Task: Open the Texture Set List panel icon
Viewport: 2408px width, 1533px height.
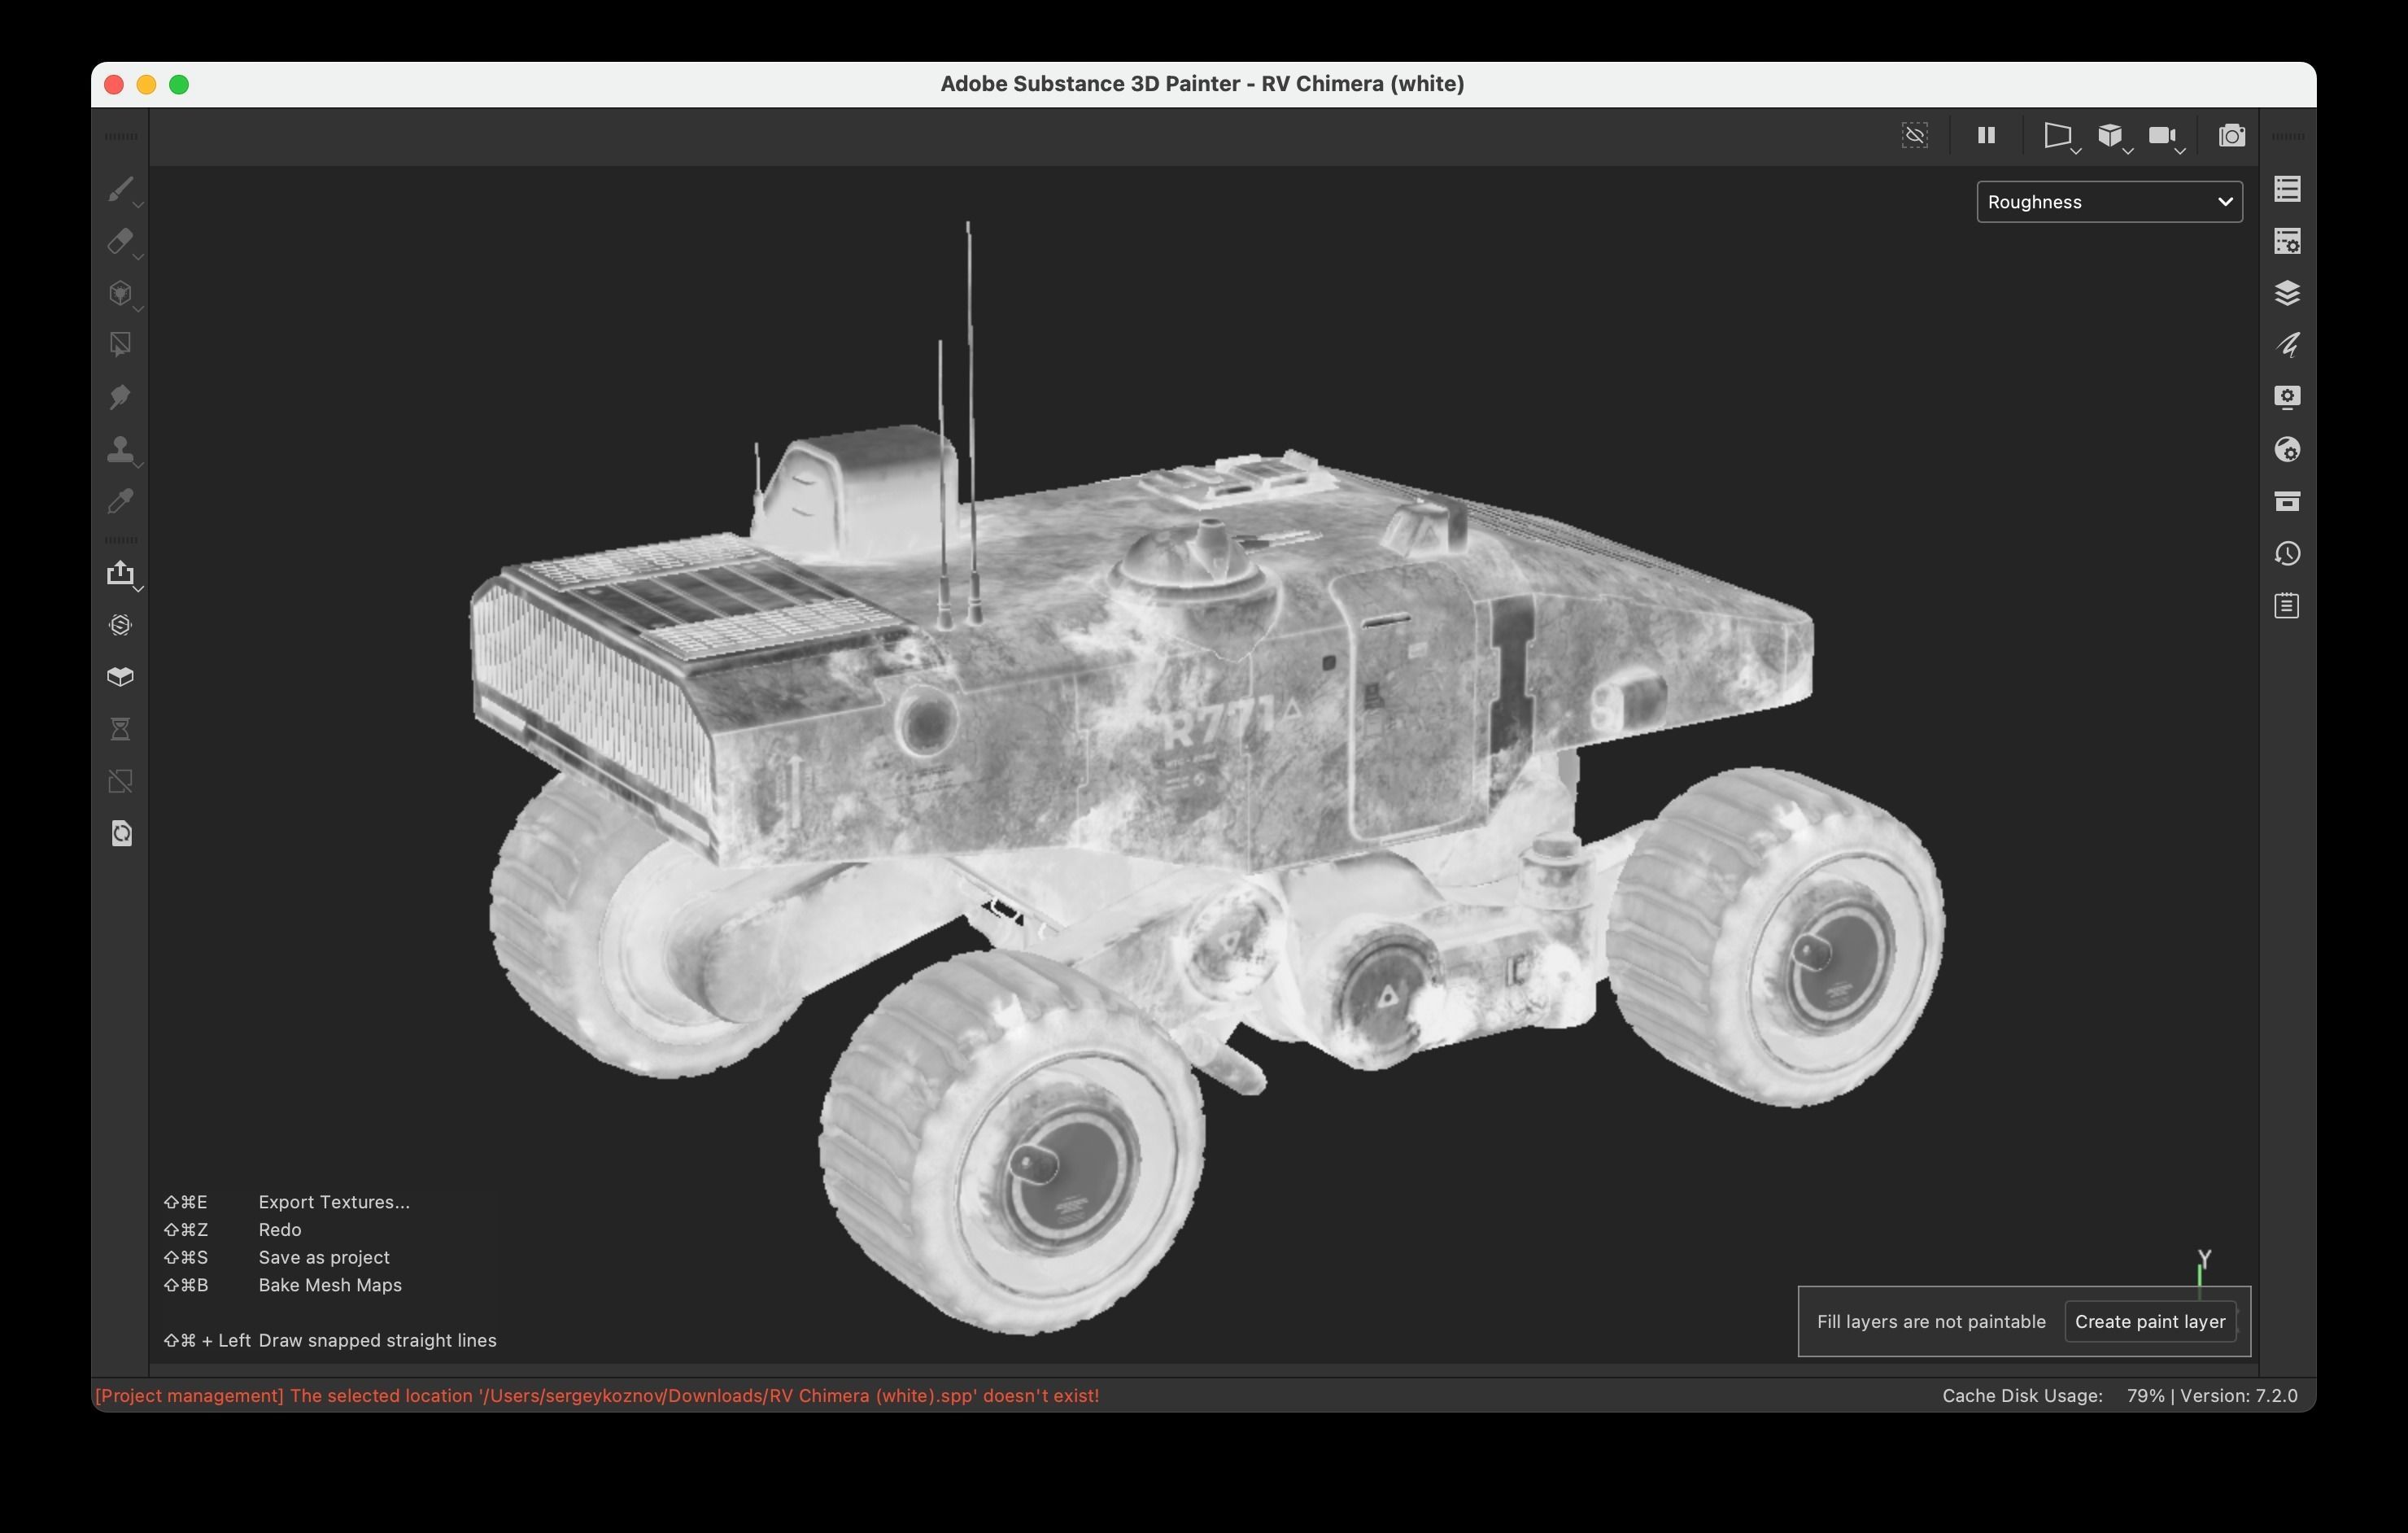Action: click(2287, 189)
